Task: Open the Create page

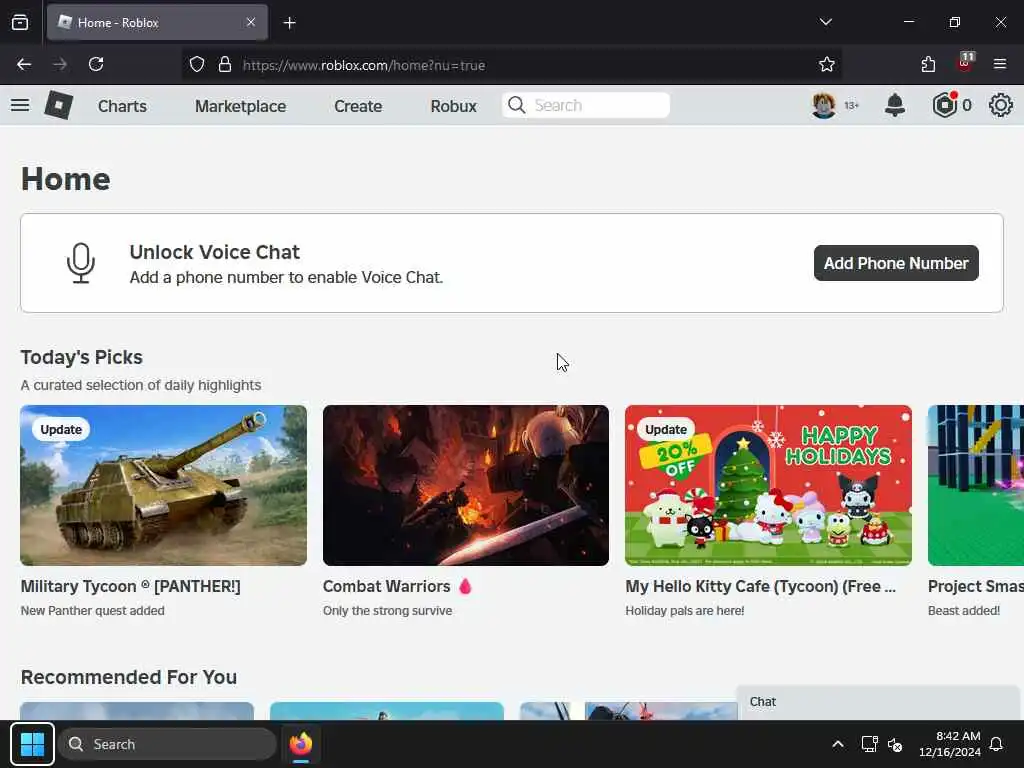Action: 358,106
